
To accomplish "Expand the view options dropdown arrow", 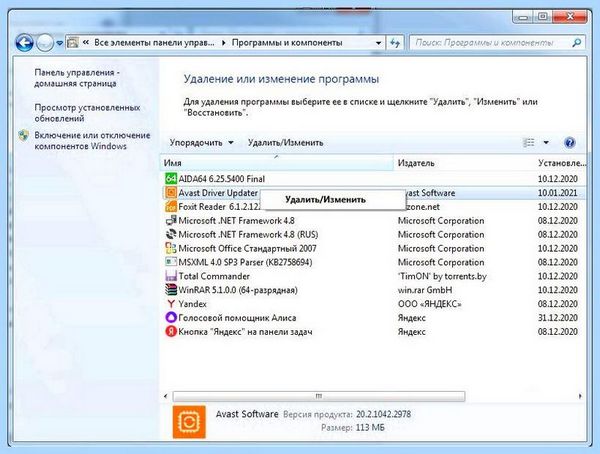I will [546, 142].
